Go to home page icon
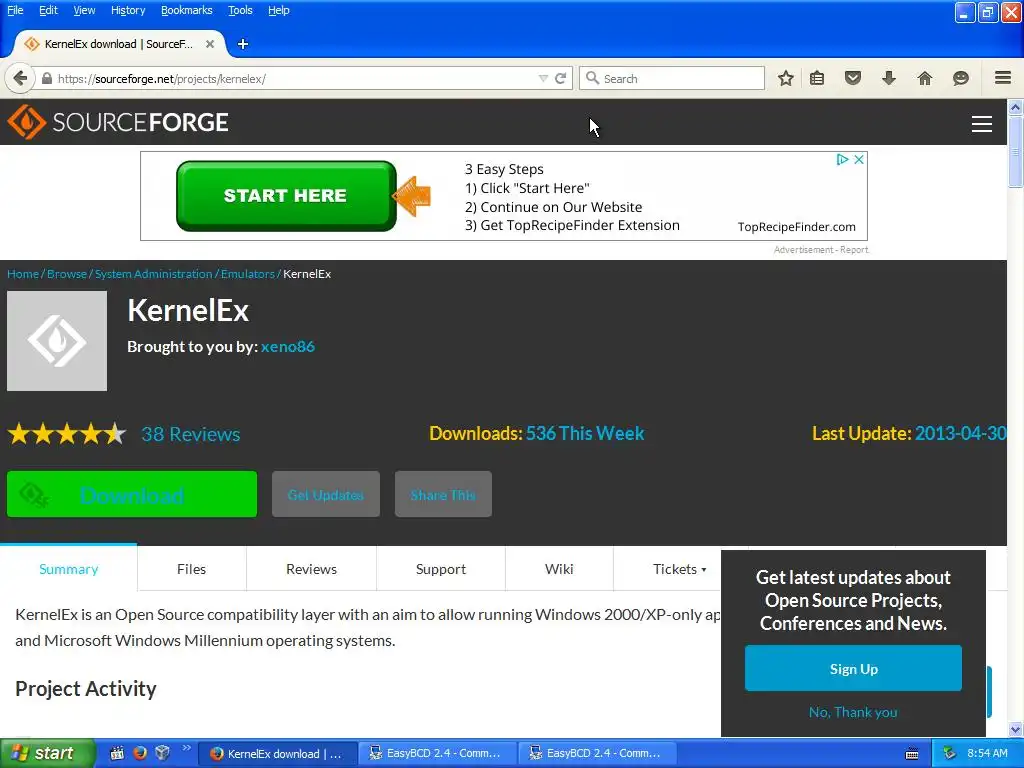Viewport: 1024px width, 768px height. pos(925,78)
